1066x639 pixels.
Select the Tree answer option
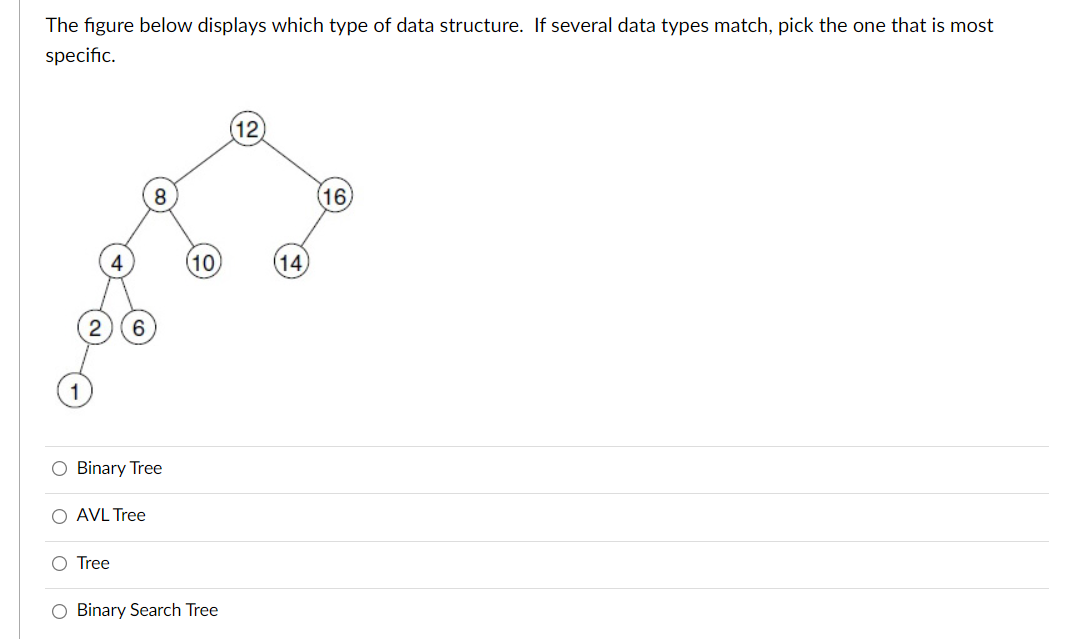click(59, 562)
